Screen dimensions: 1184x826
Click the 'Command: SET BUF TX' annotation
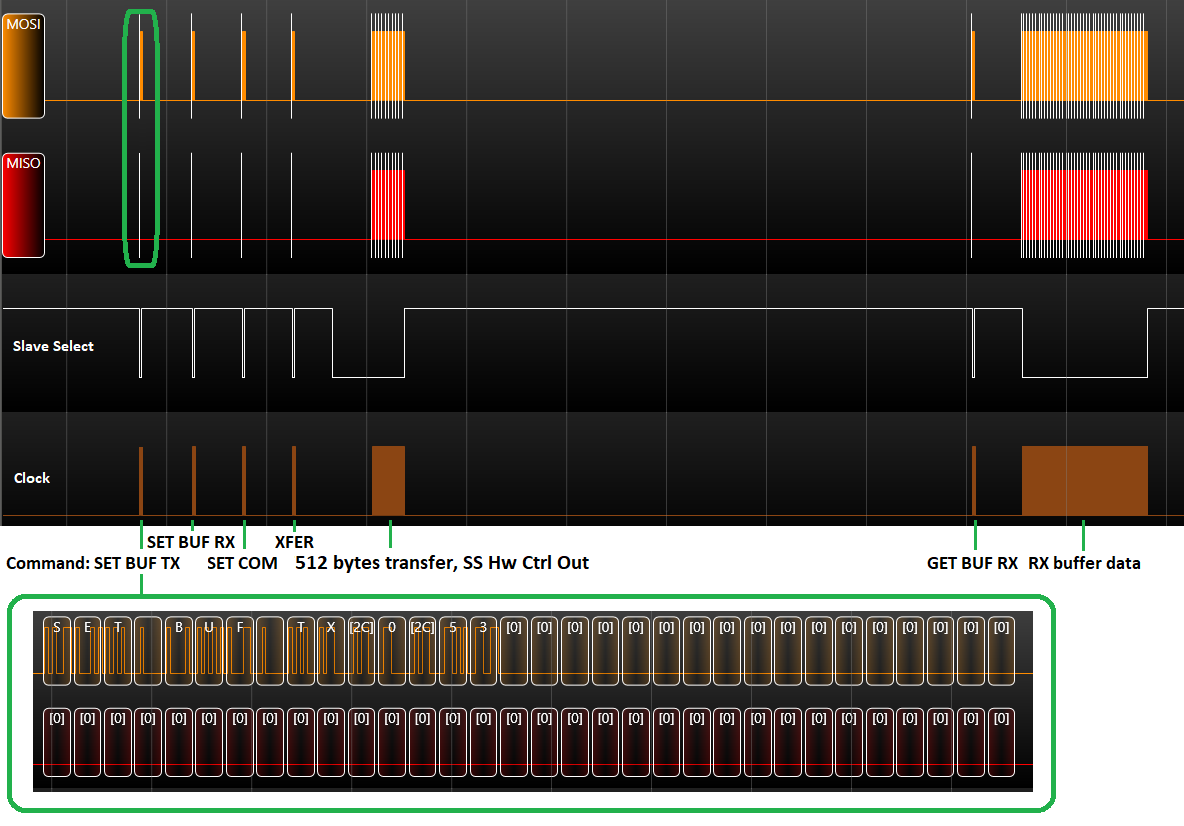click(93, 563)
